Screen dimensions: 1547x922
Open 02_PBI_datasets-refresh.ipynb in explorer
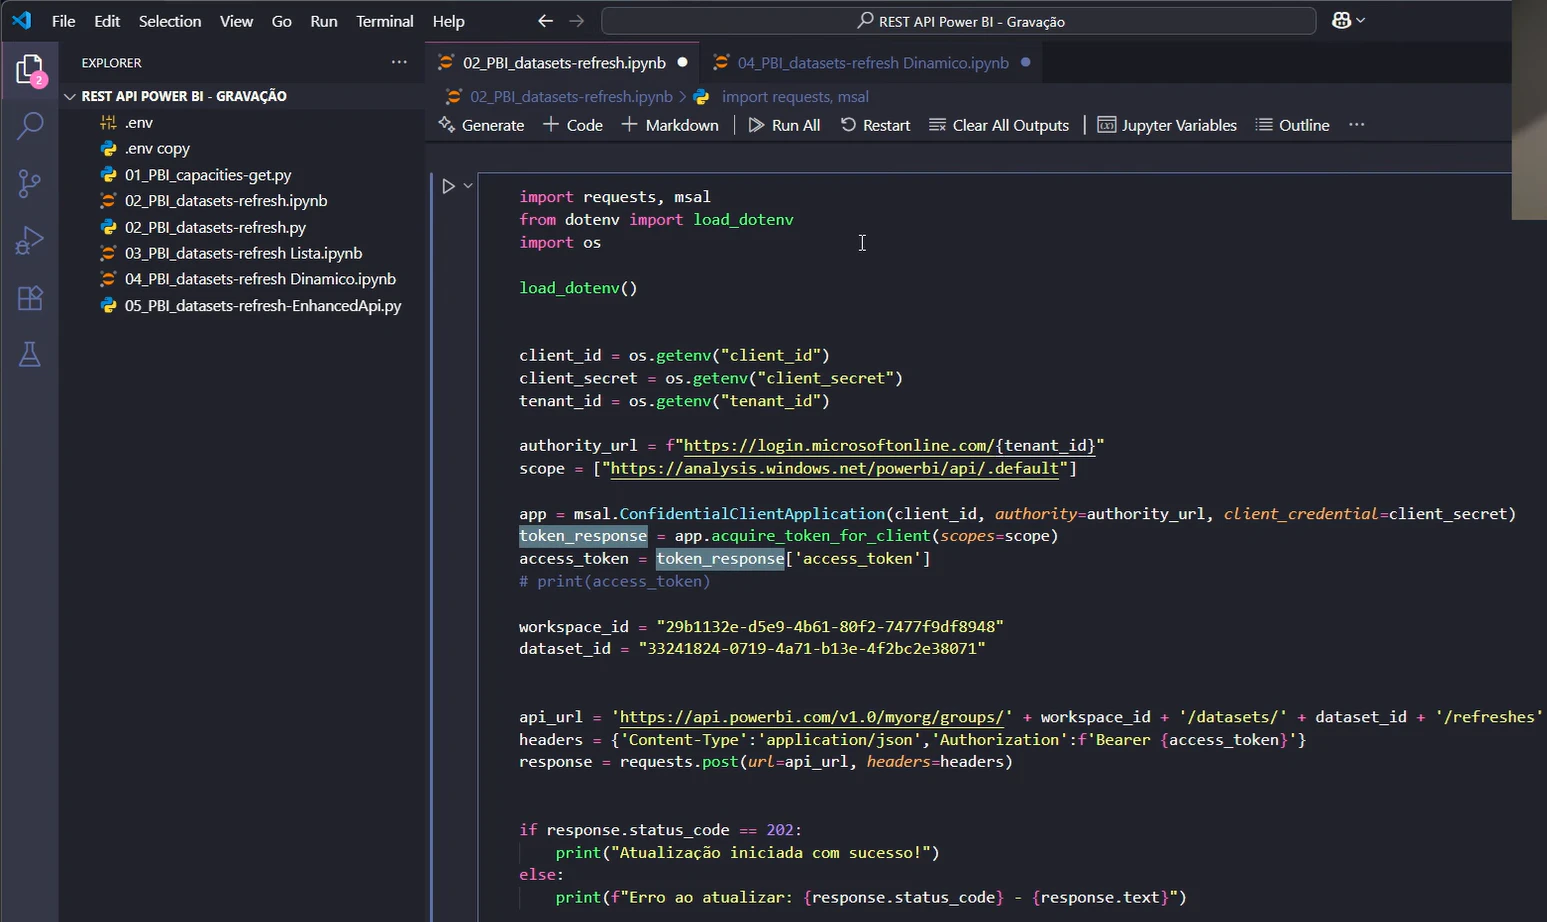[226, 201]
